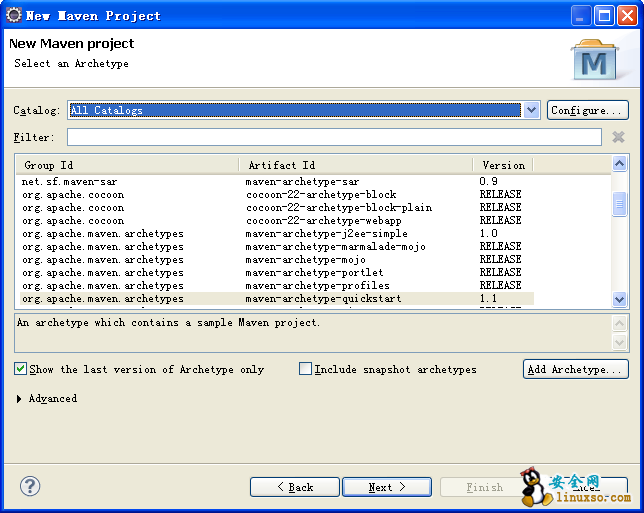
Task: Click the Add Archetype... button
Action: click(575, 369)
